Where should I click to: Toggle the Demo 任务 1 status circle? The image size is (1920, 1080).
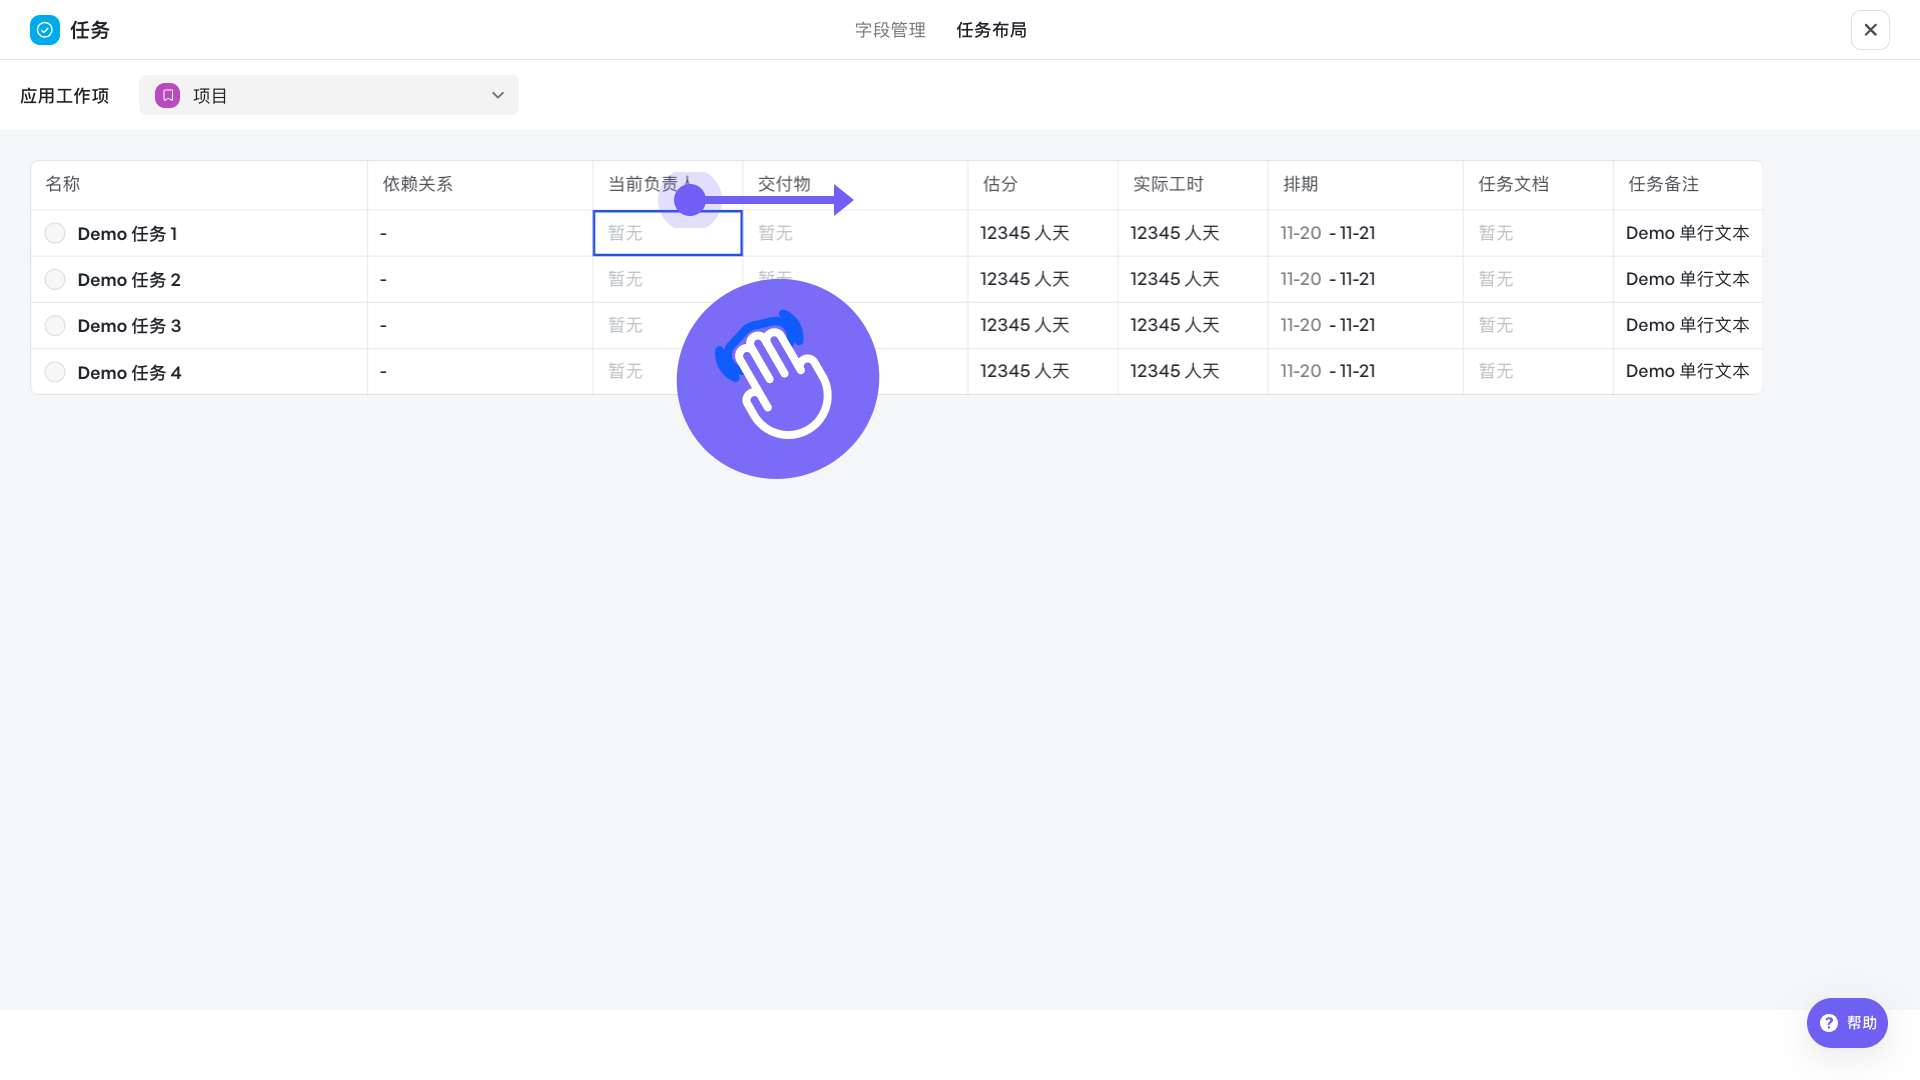pyautogui.click(x=55, y=233)
